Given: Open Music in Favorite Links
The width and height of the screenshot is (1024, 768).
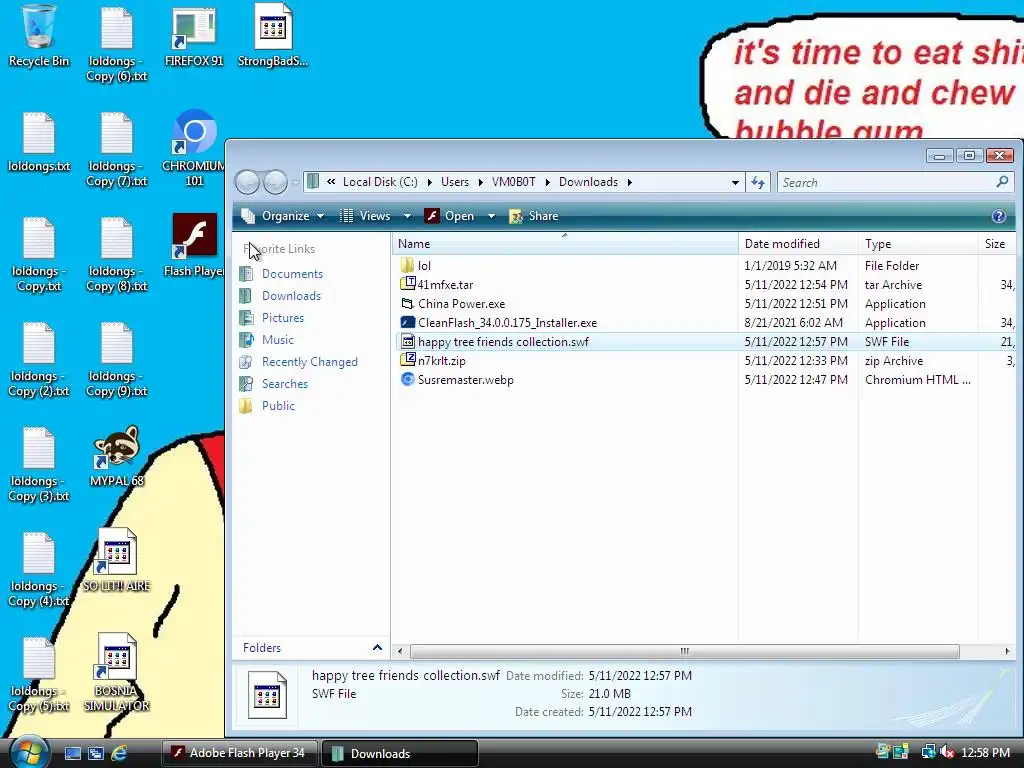Looking at the screenshot, I should (278, 340).
